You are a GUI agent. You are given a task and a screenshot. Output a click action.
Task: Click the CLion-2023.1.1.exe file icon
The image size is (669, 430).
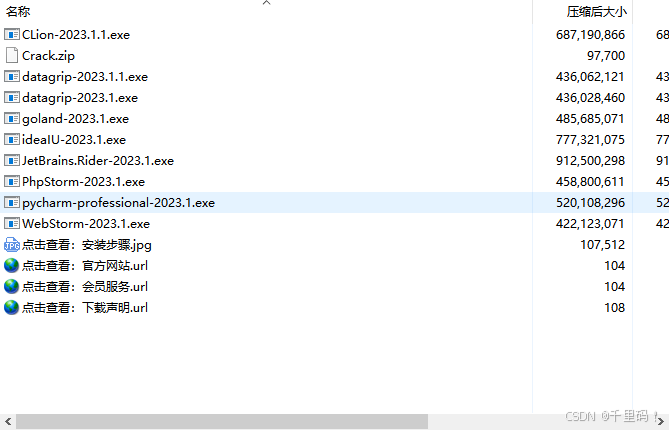coord(12,34)
